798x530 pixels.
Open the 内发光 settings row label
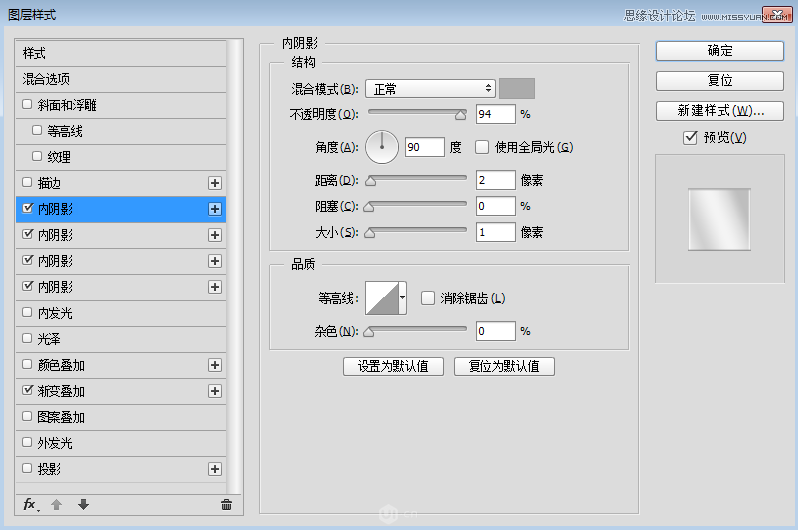pyautogui.click(x=55, y=313)
